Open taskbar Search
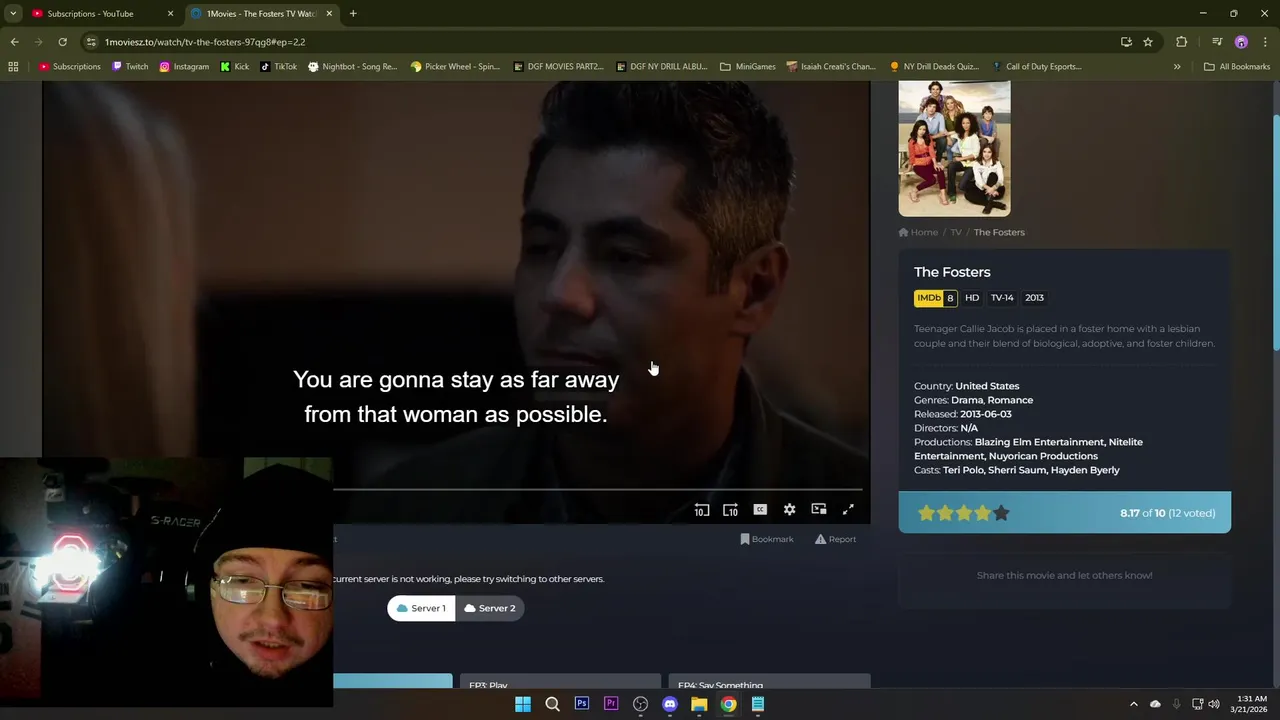Screen dimensions: 1280x720 [552, 704]
